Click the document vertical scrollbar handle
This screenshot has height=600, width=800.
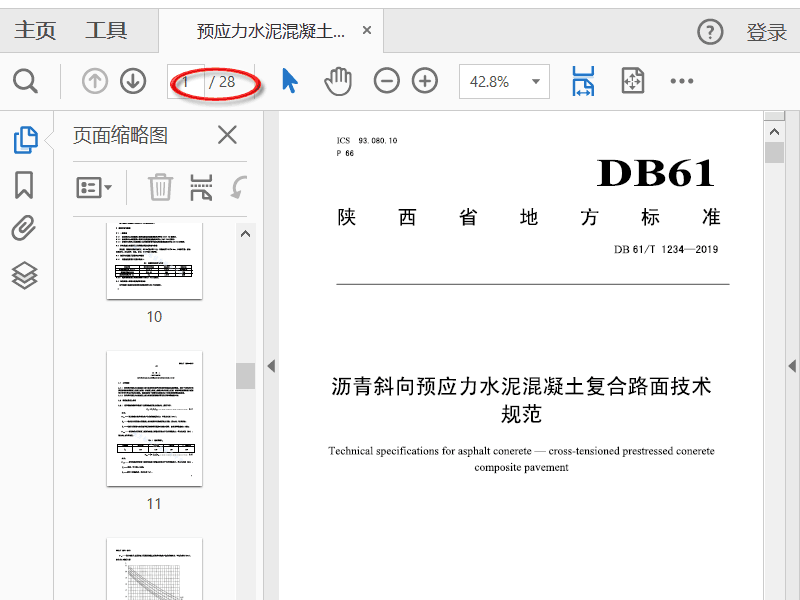774,152
